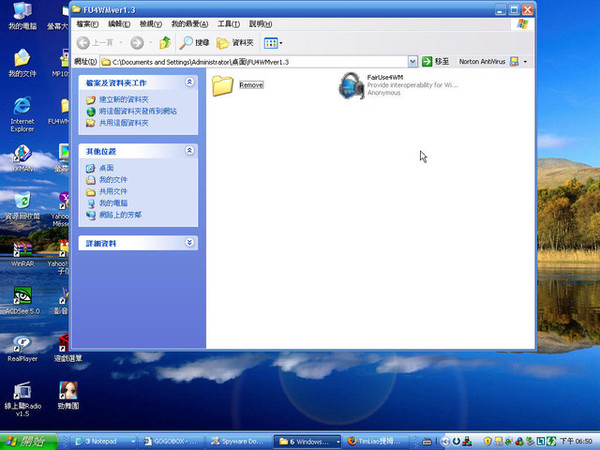Screen dimensions: 600x450
Task: Go to 我的文件 in Other Places
Action: [x=113, y=179]
